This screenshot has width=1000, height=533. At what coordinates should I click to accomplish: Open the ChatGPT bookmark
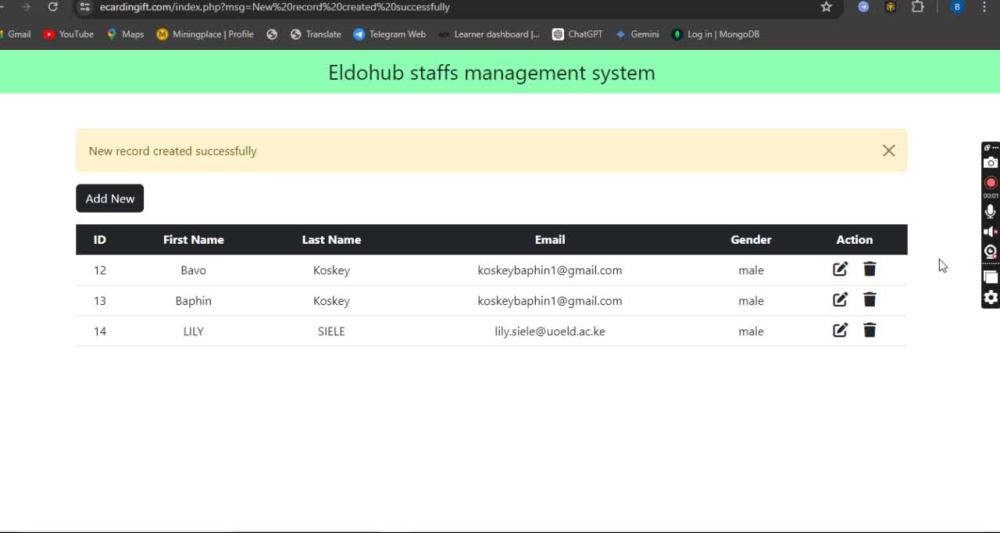577,34
